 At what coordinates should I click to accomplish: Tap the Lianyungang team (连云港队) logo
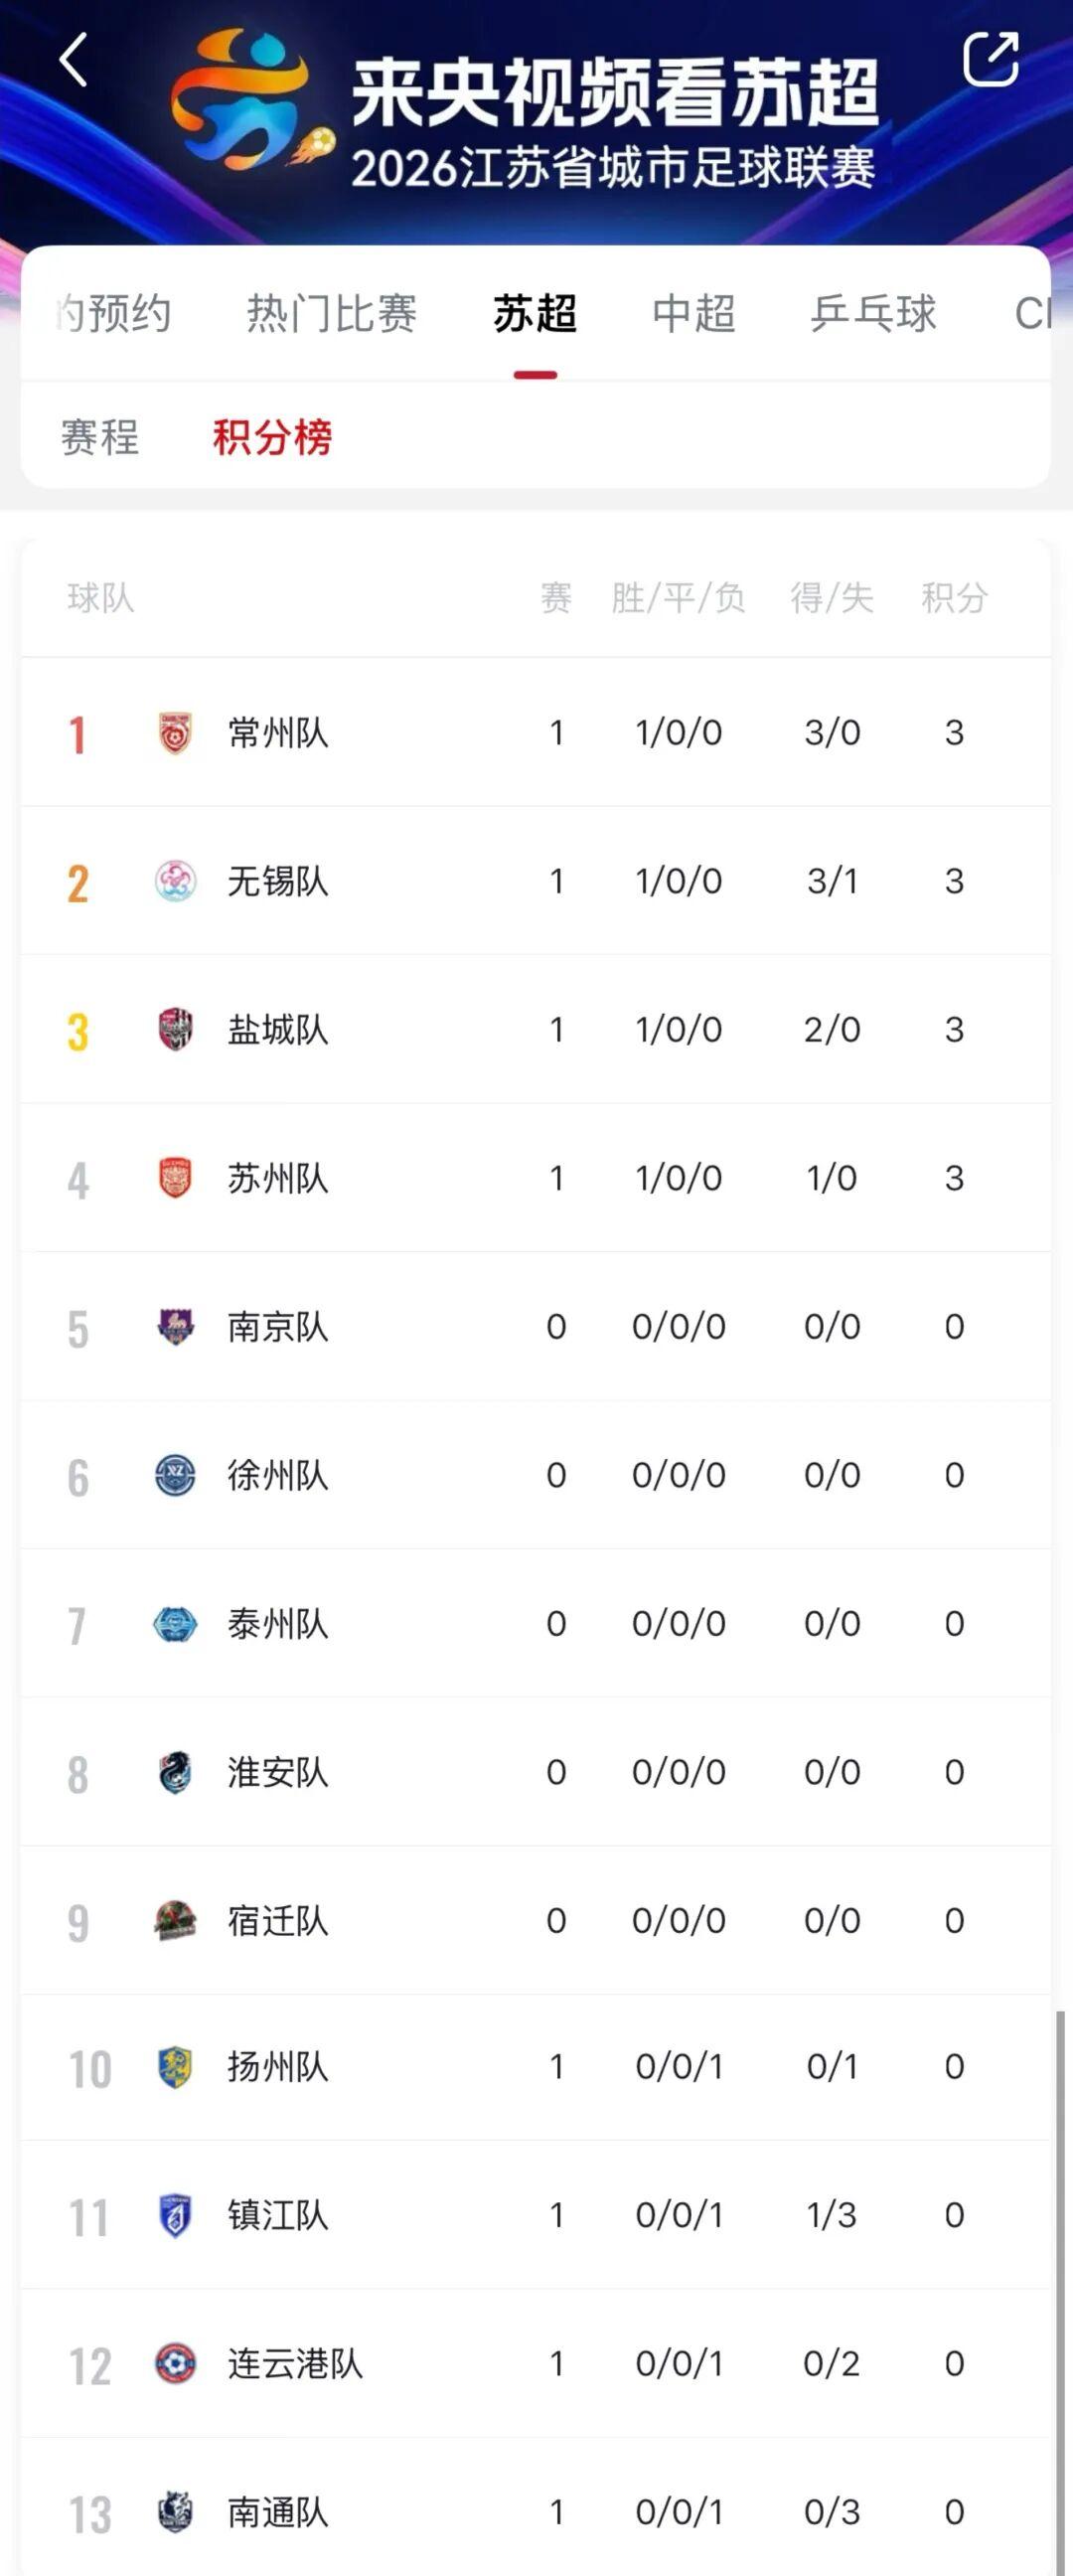pyautogui.click(x=175, y=2363)
